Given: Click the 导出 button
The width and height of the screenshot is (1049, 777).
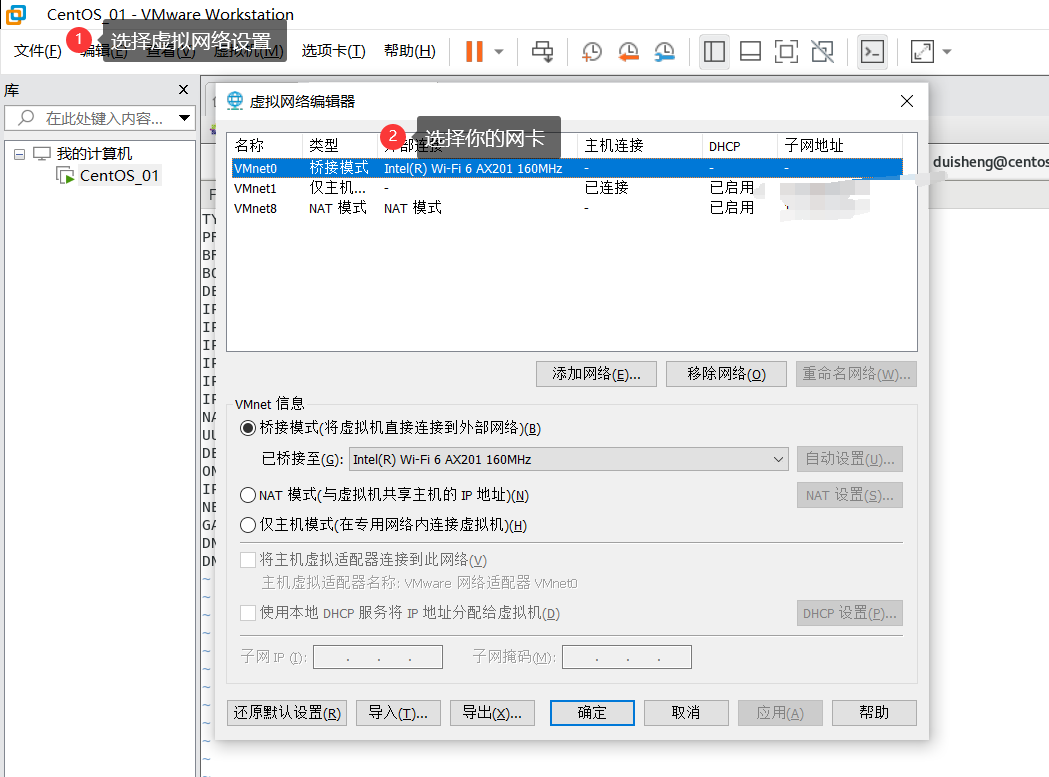Looking at the screenshot, I should 492,713.
